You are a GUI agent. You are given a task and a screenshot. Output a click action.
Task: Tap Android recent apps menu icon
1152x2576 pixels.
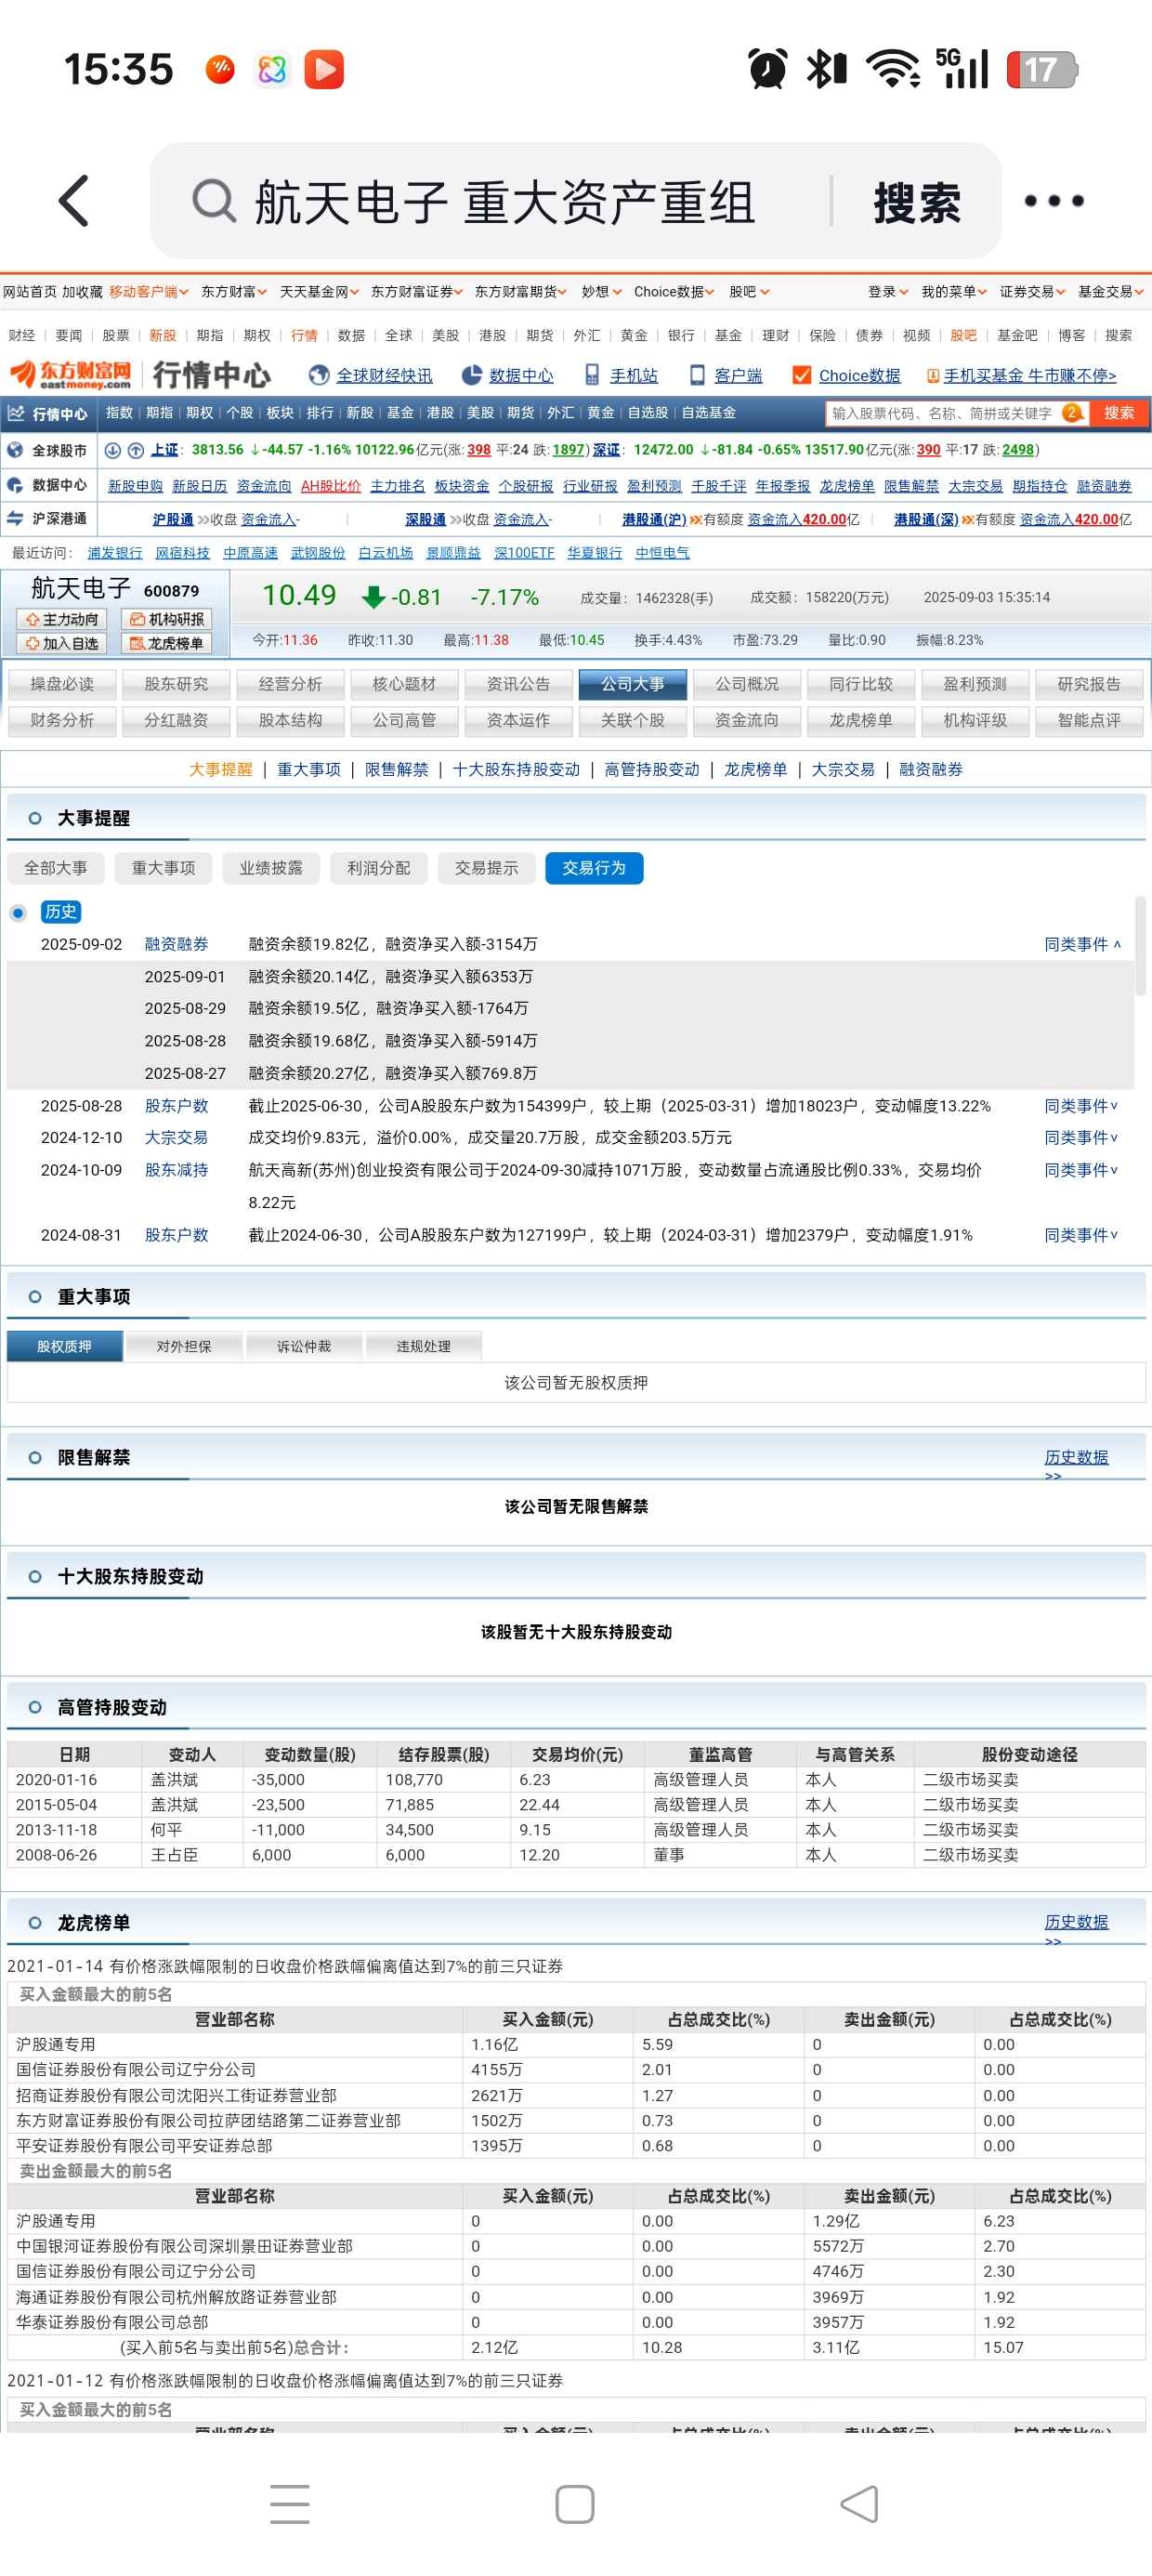point(289,2504)
